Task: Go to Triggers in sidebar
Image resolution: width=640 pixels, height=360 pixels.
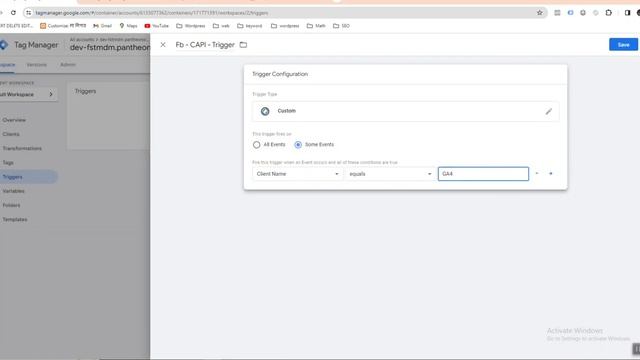Action: [x=12, y=177]
